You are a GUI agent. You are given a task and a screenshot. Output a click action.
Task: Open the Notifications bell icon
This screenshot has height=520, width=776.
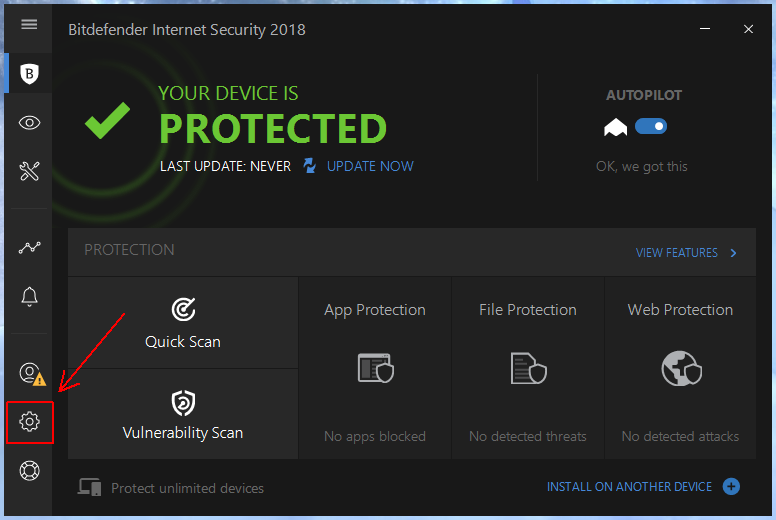(x=29, y=296)
